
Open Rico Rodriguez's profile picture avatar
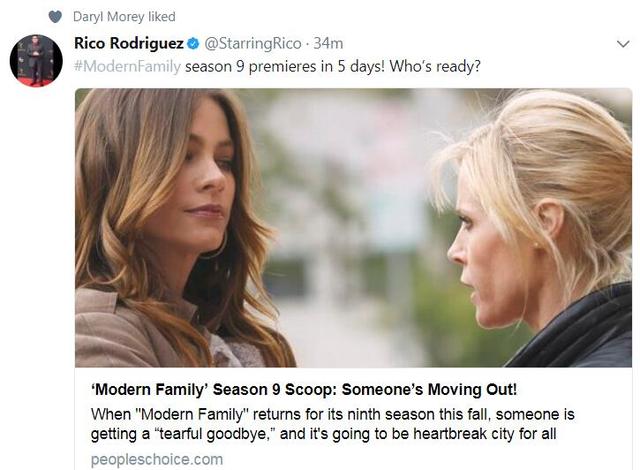(x=36, y=60)
